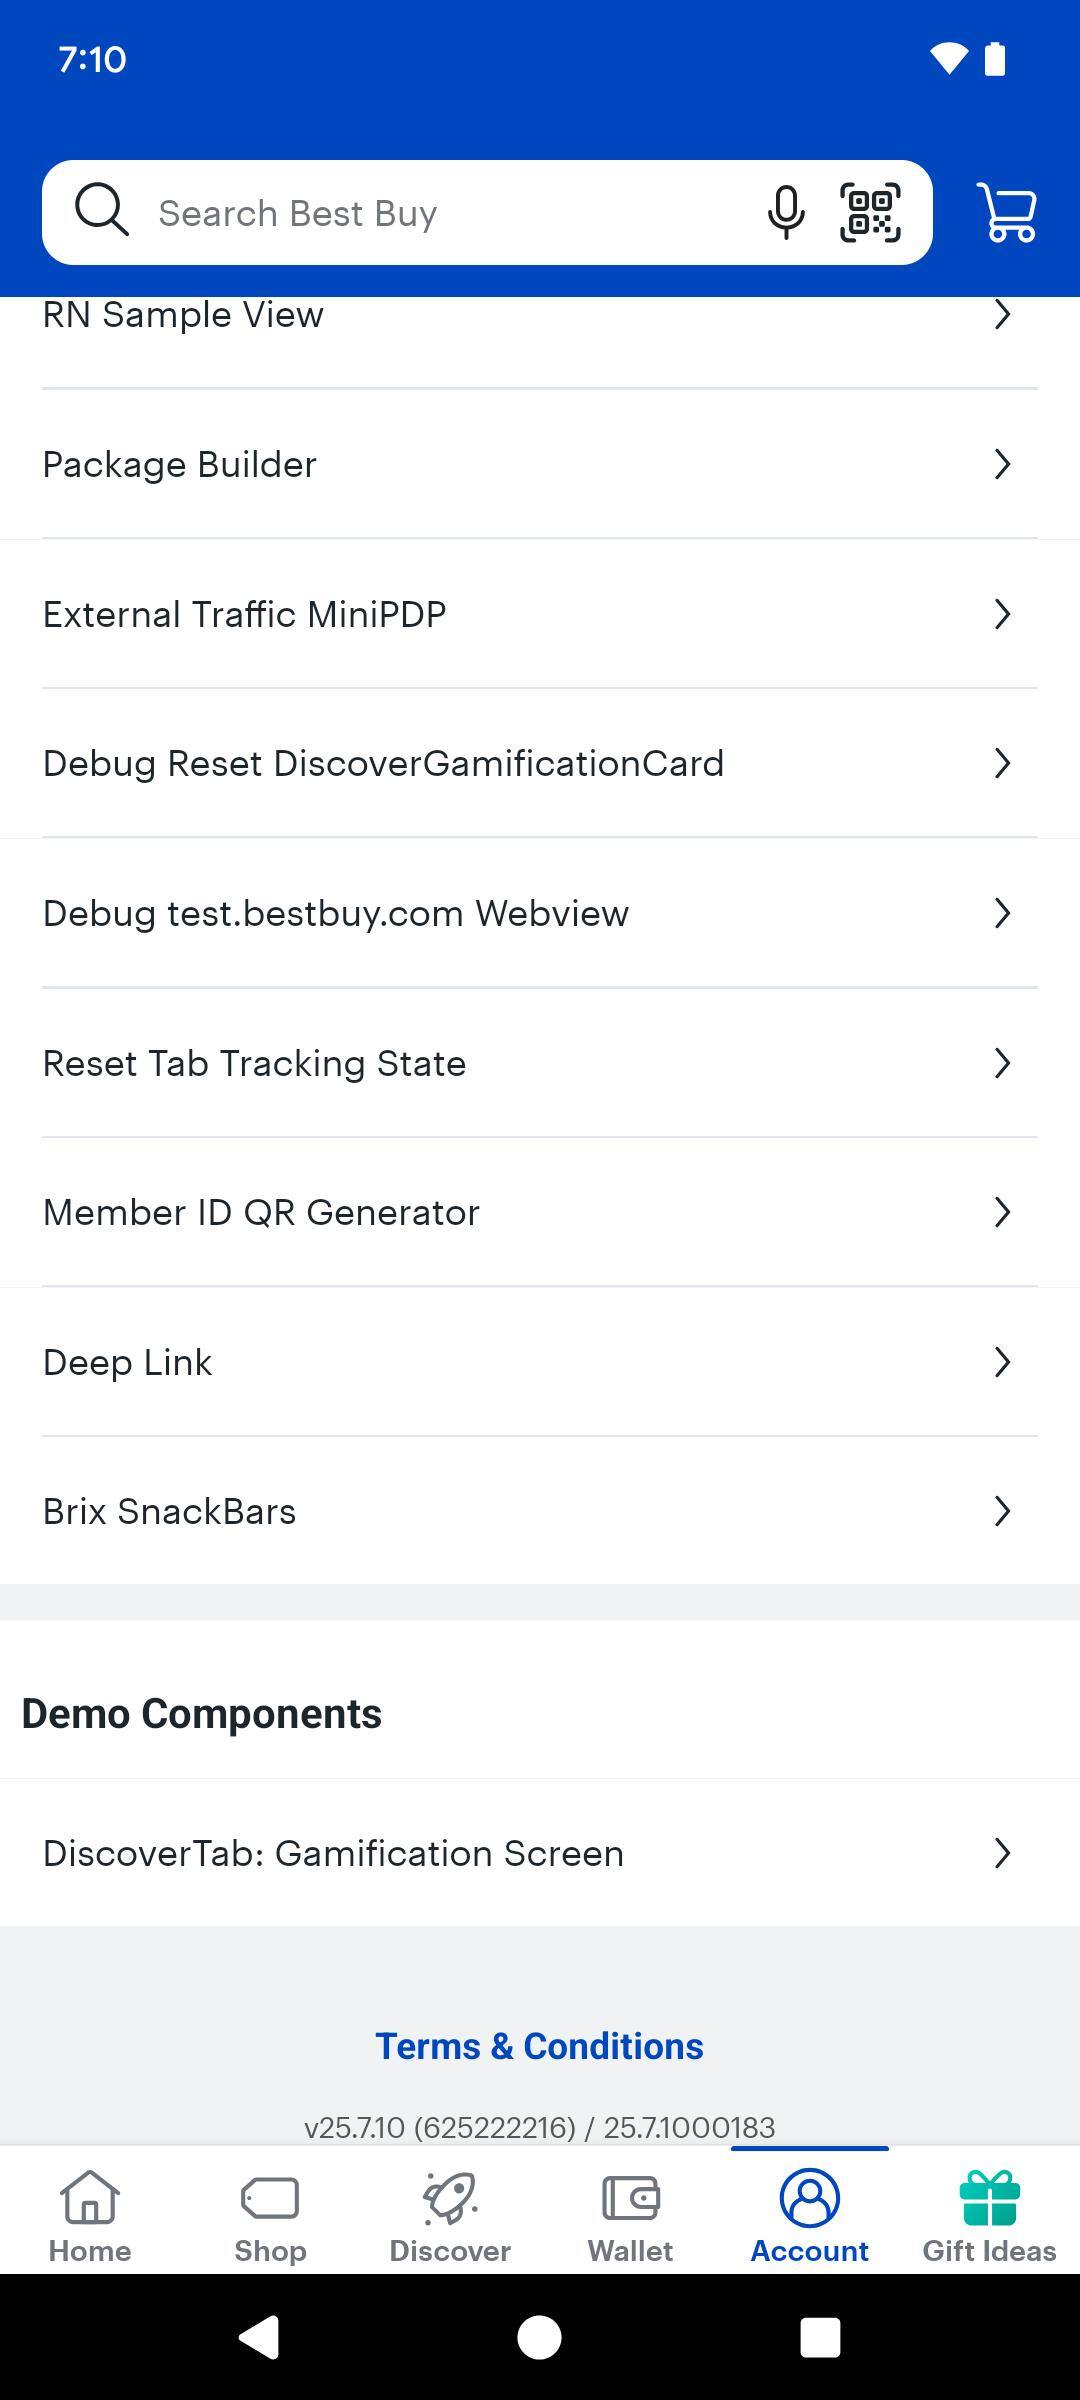Tap External Traffic MiniPDP row
The height and width of the screenshot is (2400, 1080).
[x=244, y=614]
